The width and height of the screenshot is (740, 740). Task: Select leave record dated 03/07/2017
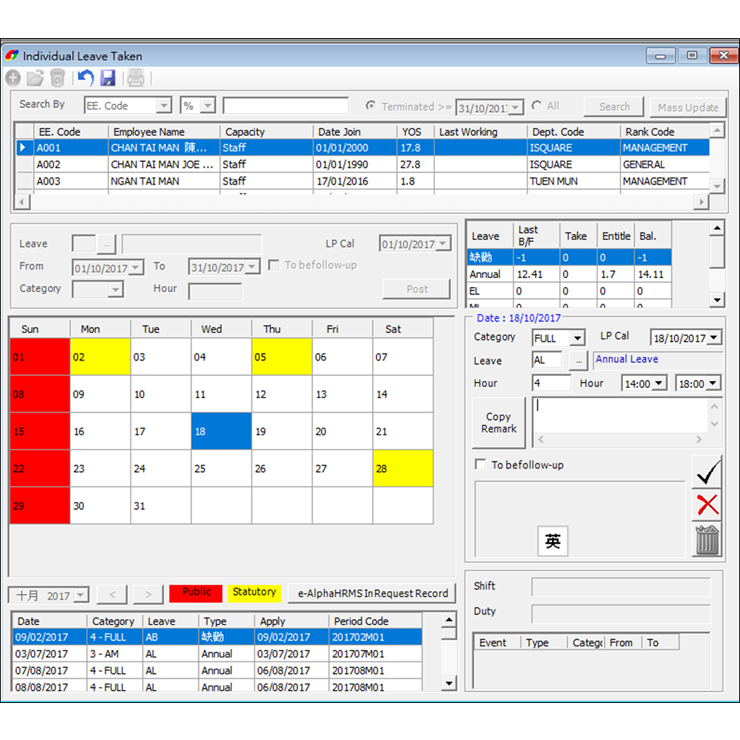point(217,654)
